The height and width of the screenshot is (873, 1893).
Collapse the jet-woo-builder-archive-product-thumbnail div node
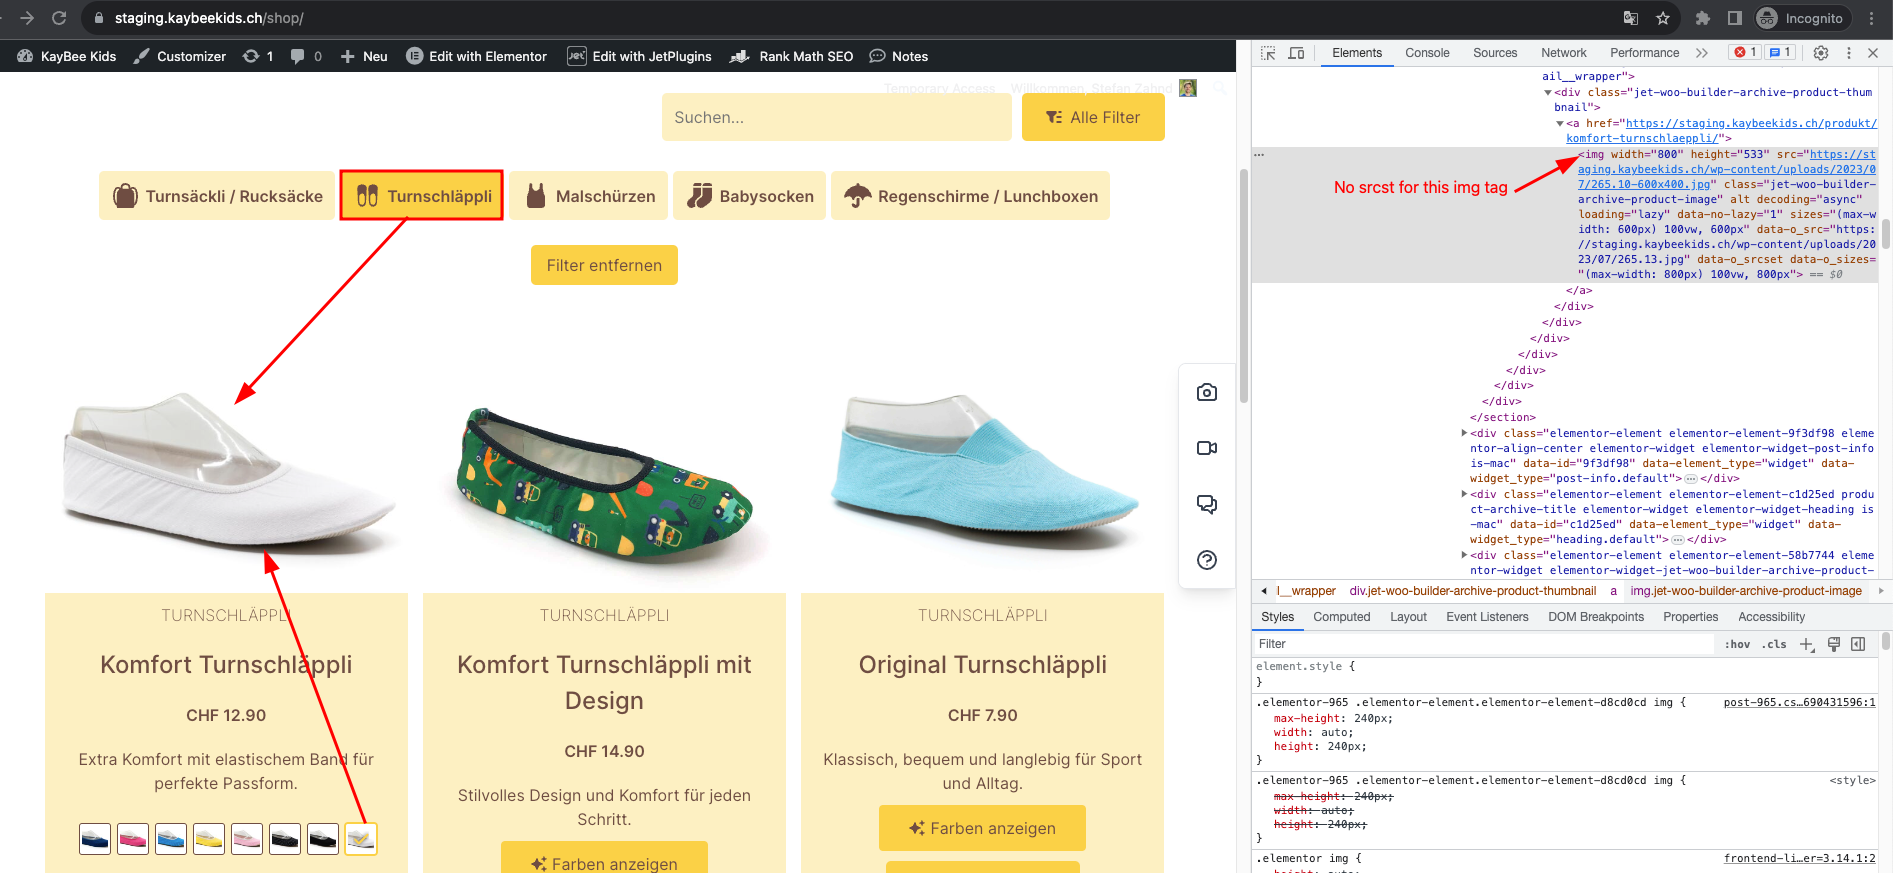tap(1548, 93)
